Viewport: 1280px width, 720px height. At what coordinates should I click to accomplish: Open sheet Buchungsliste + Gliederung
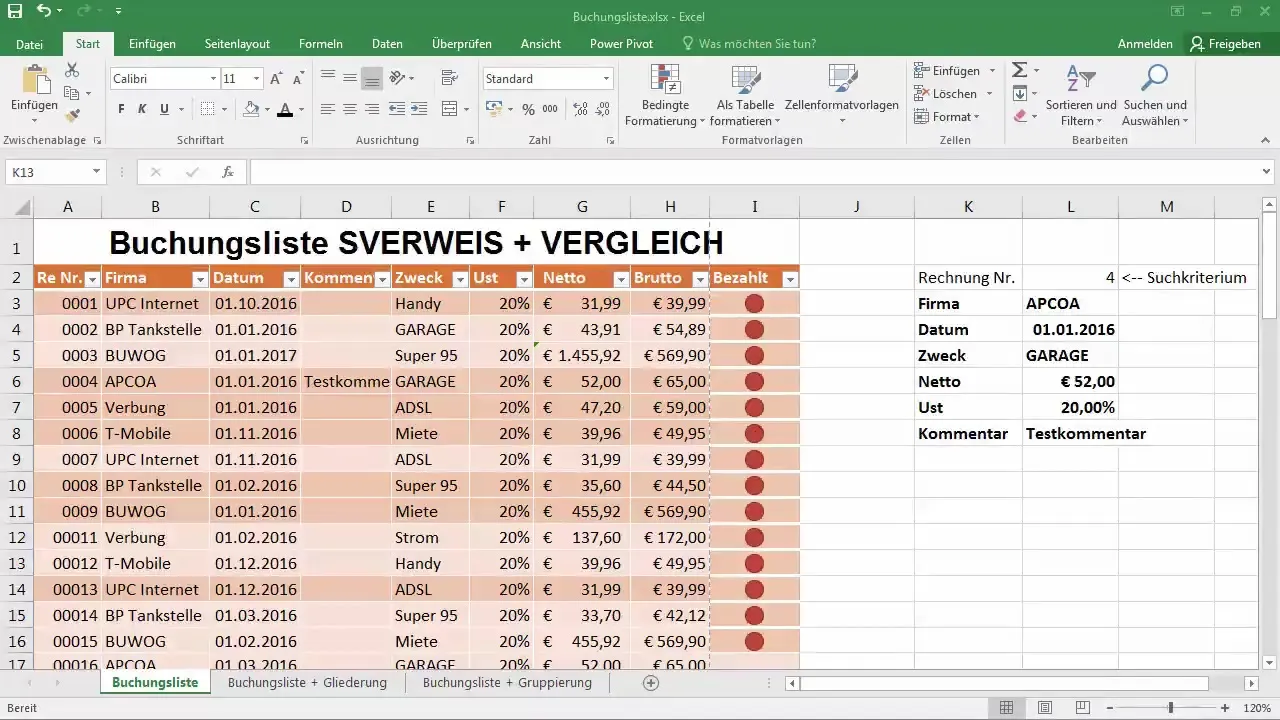307,683
